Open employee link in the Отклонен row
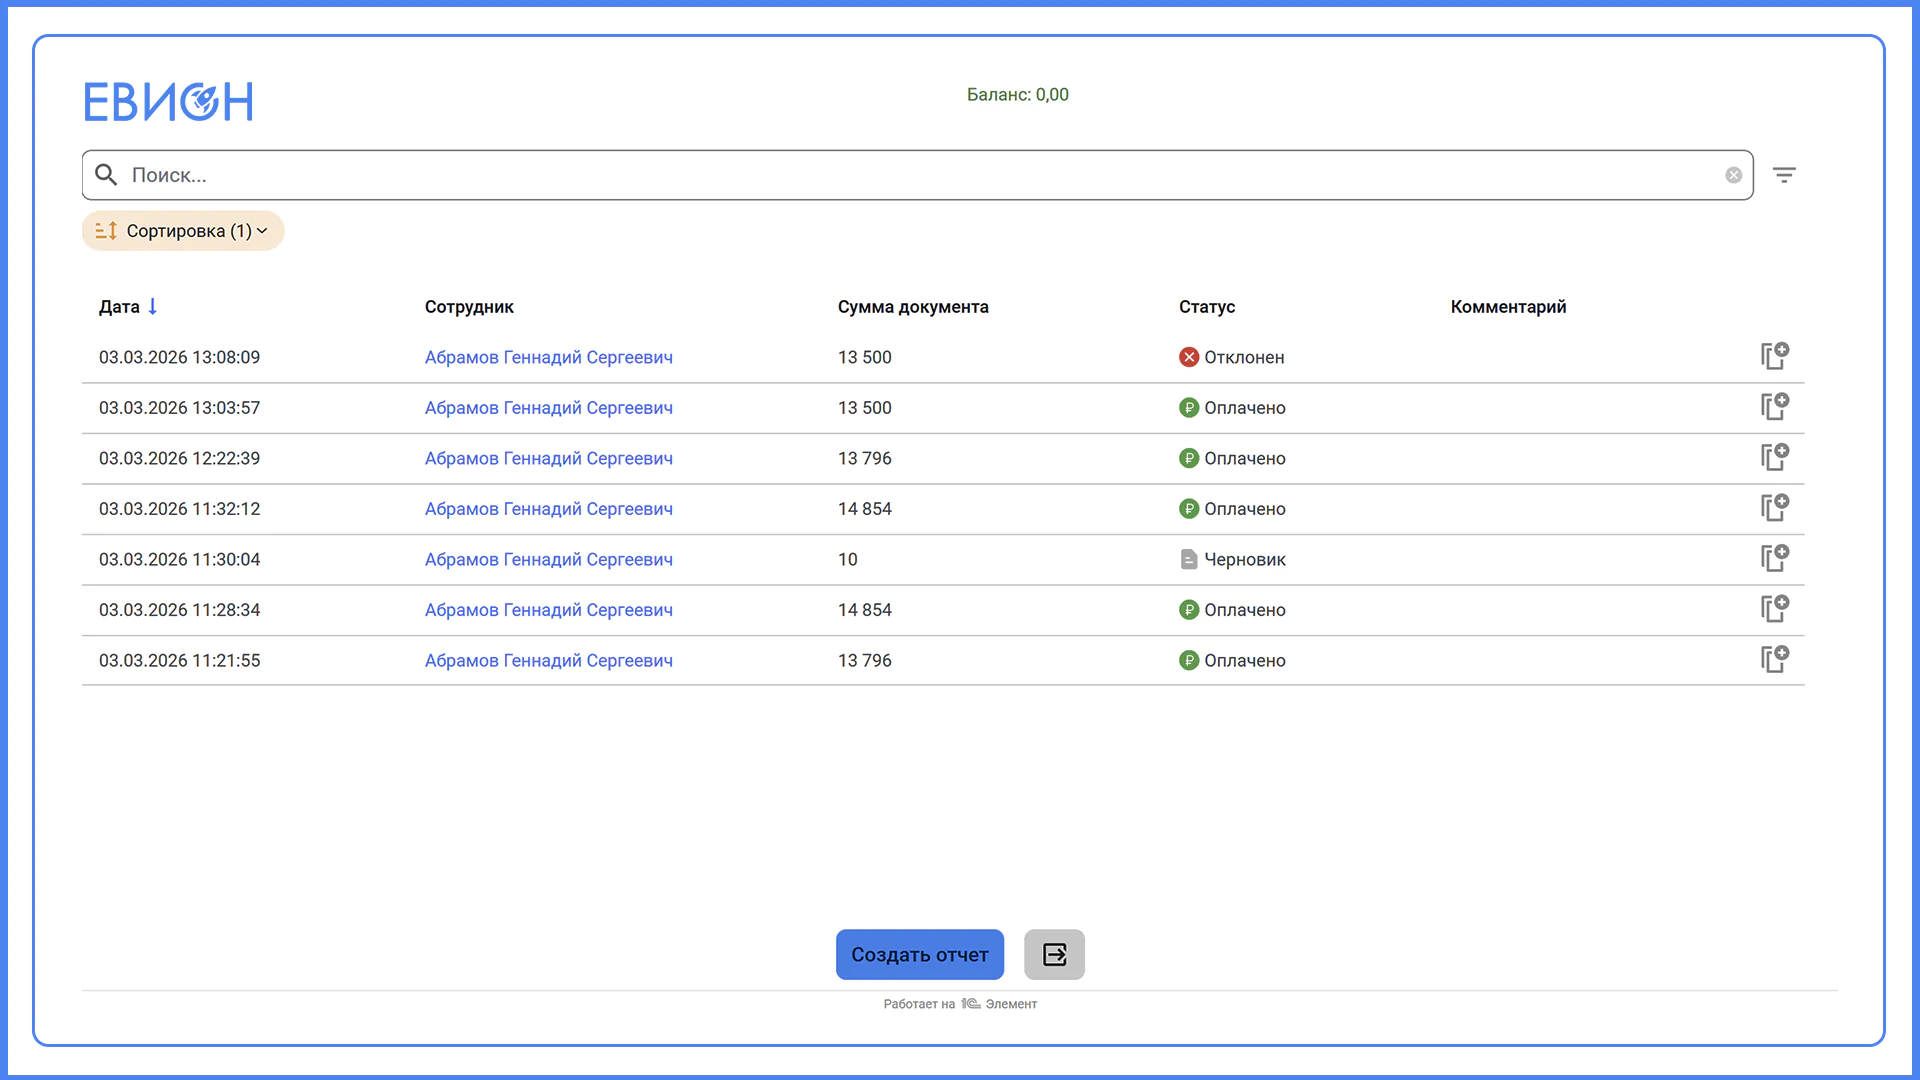This screenshot has width=1920, height=1080. coord(549,357)
